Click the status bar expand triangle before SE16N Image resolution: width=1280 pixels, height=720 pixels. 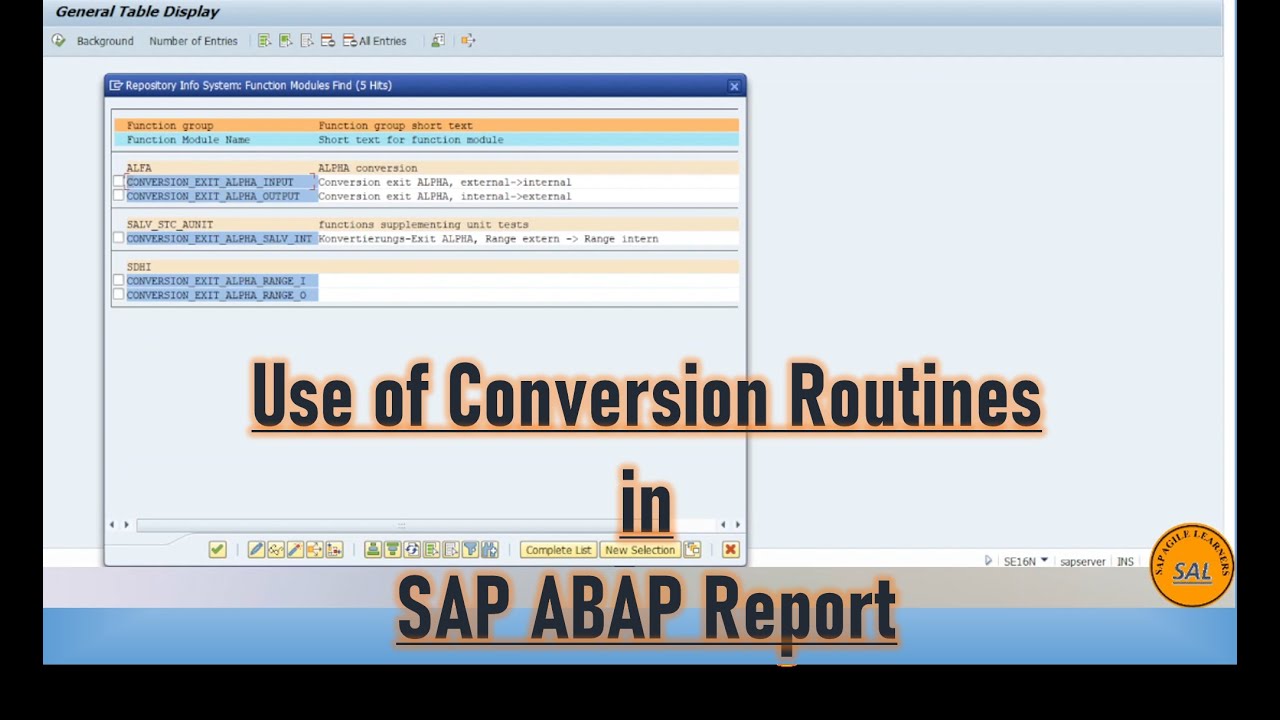coord(988,561)
